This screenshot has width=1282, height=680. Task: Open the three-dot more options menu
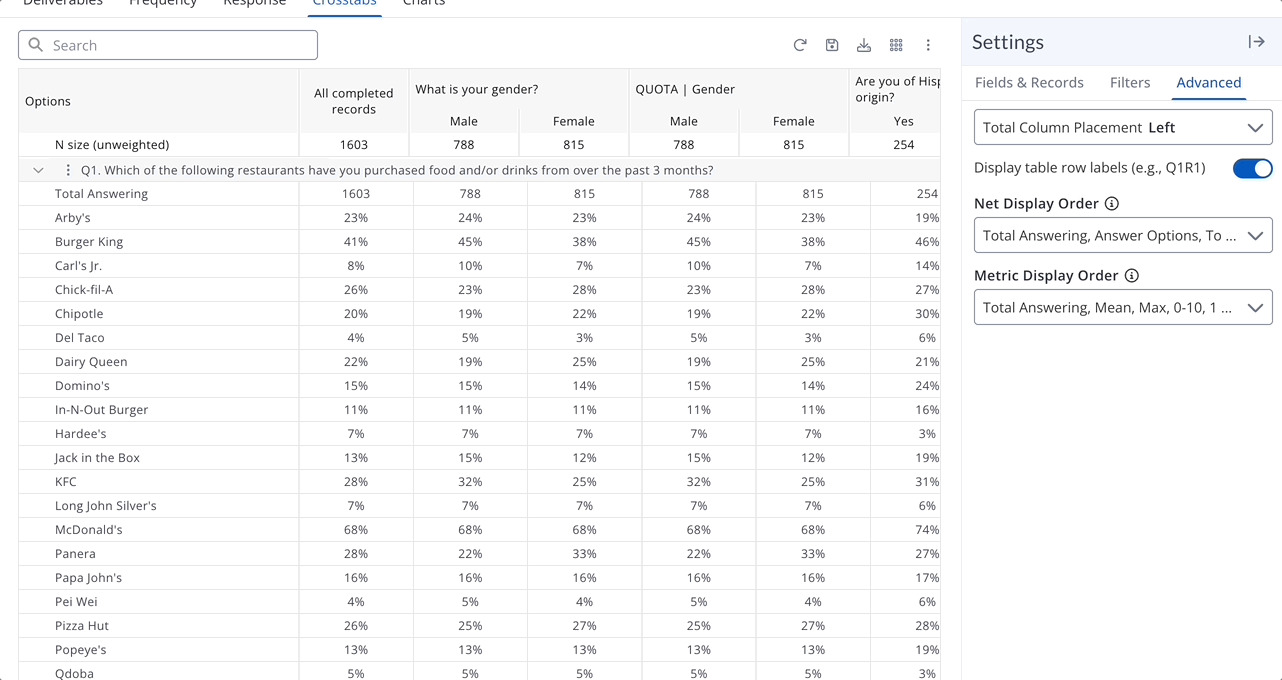point(928,45)
